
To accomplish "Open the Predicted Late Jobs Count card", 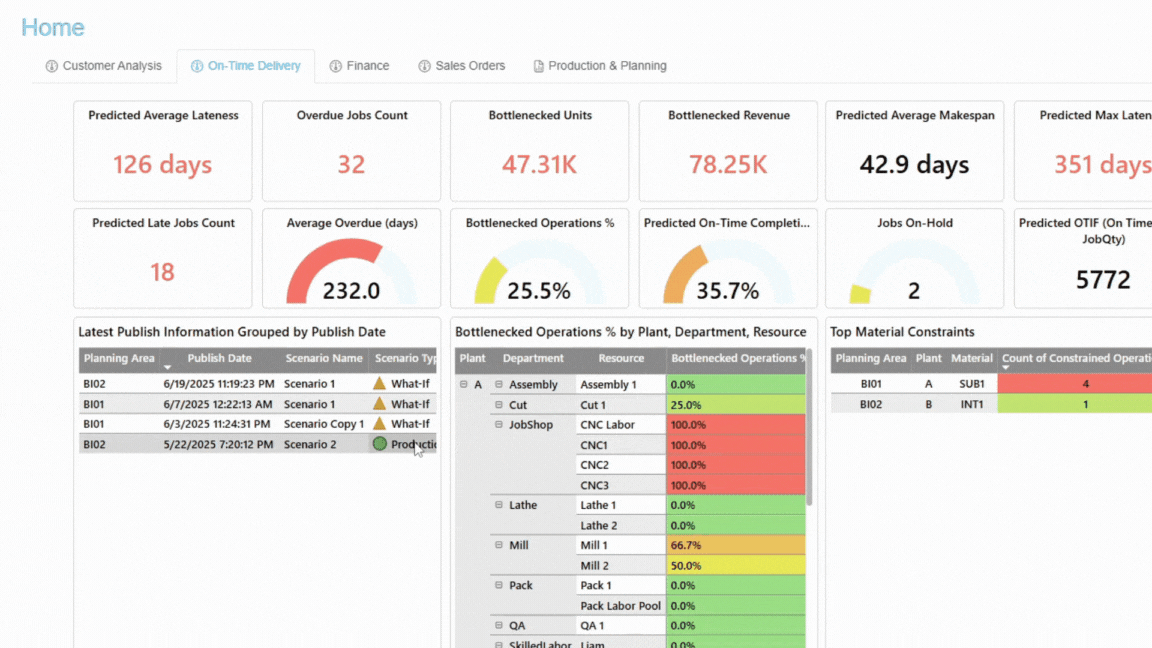I will point(162,258).
